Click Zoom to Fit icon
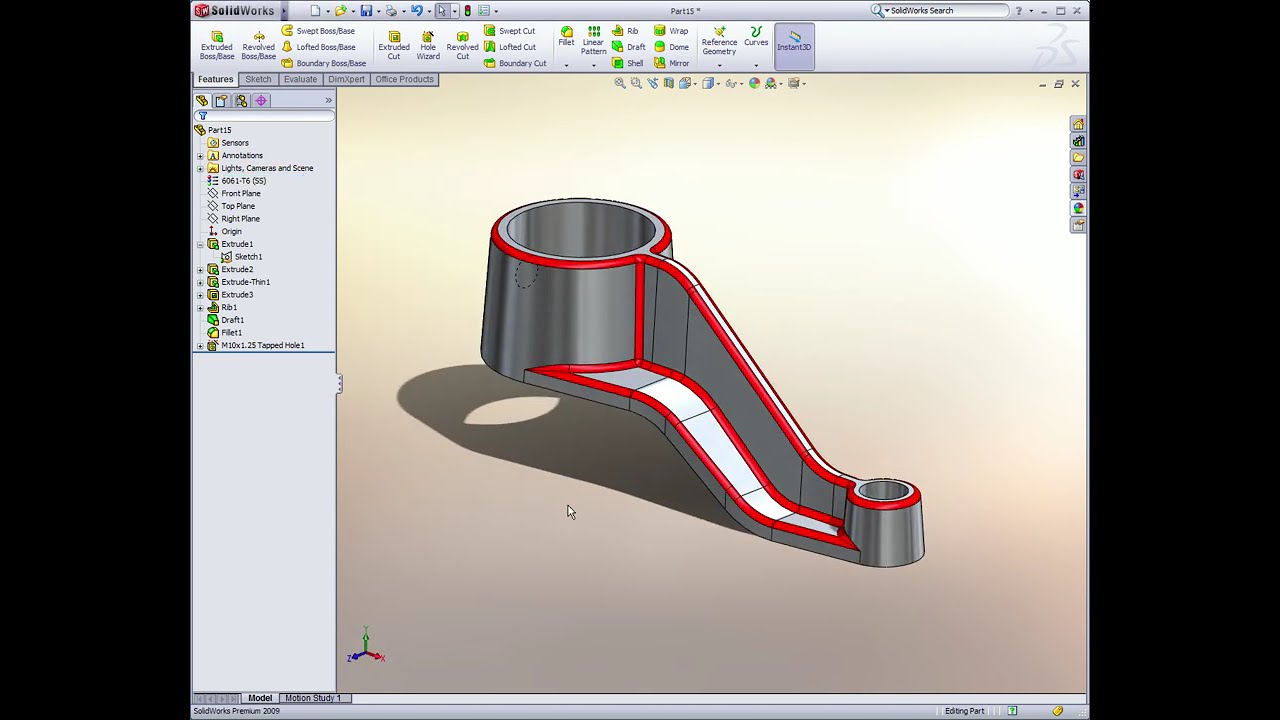 620,83
